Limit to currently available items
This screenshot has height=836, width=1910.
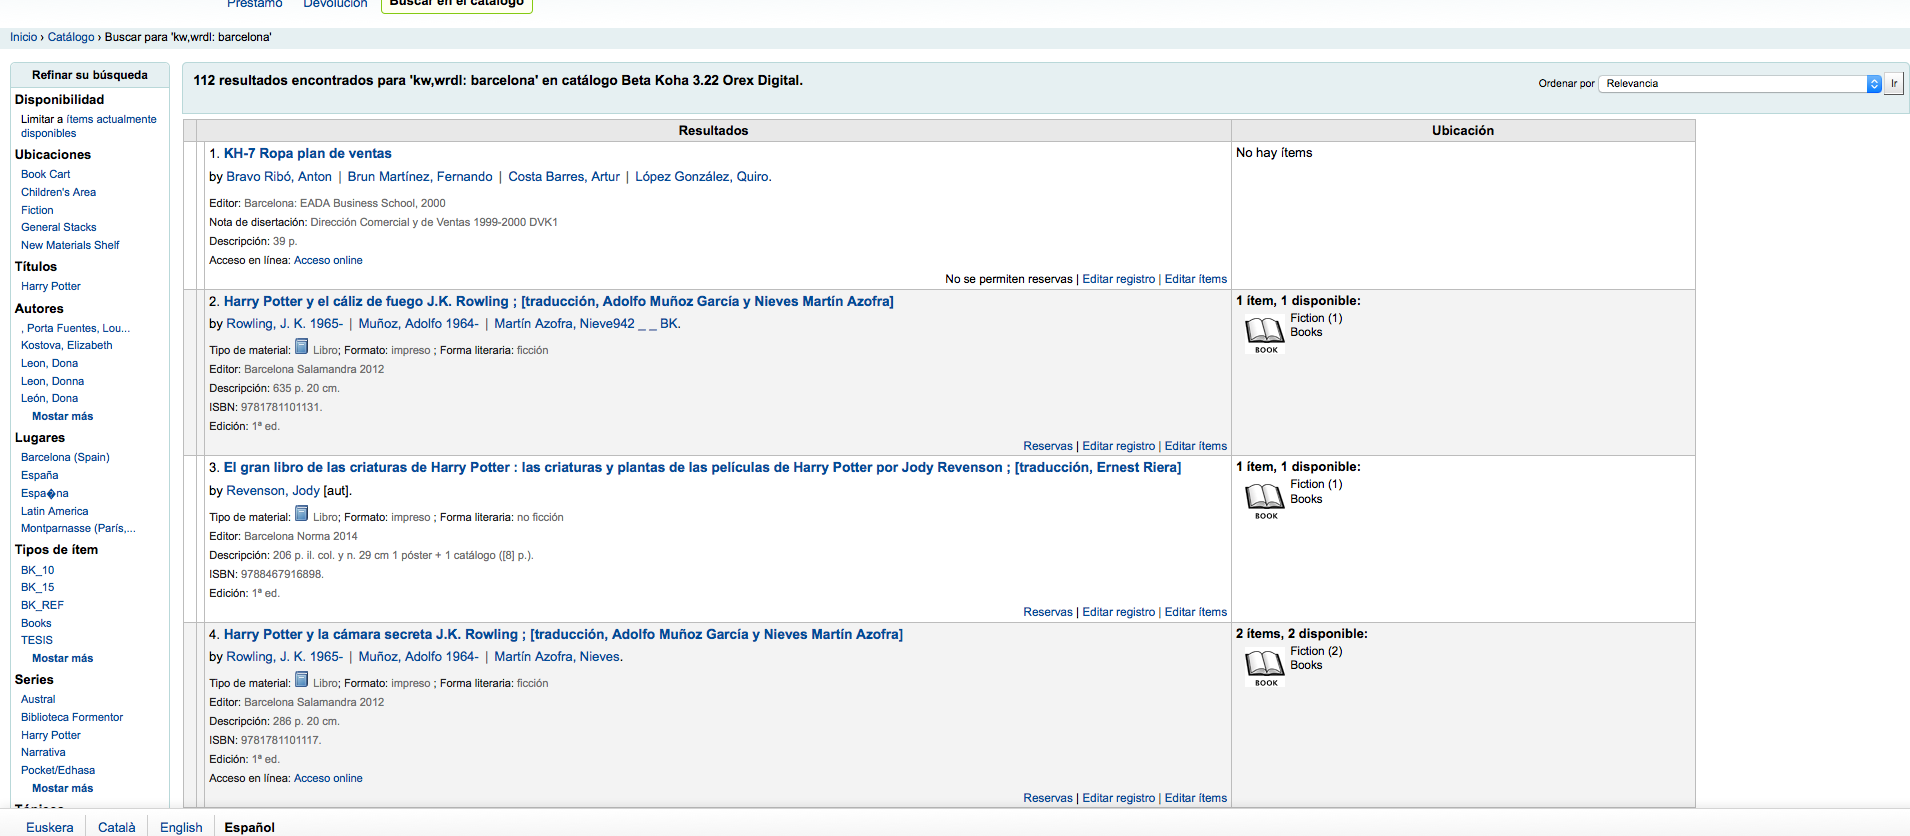(x=88, y=126)
